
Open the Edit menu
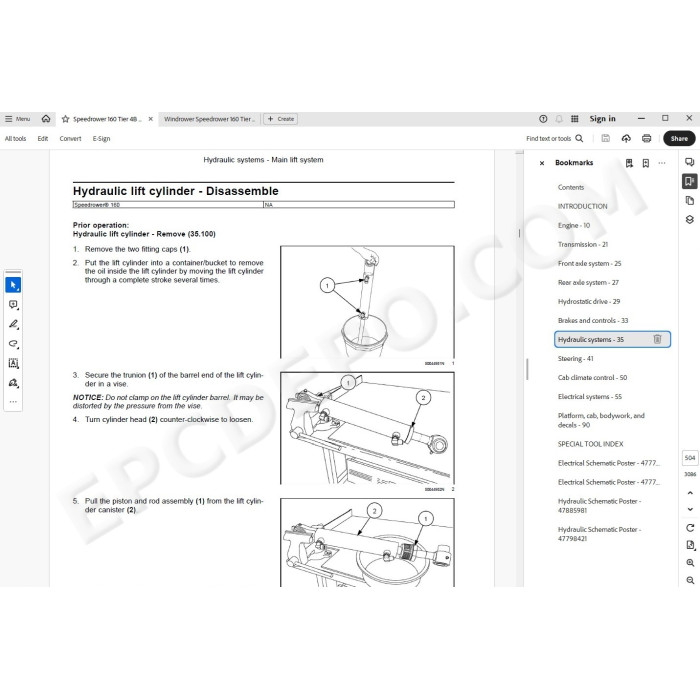point(43,138)
